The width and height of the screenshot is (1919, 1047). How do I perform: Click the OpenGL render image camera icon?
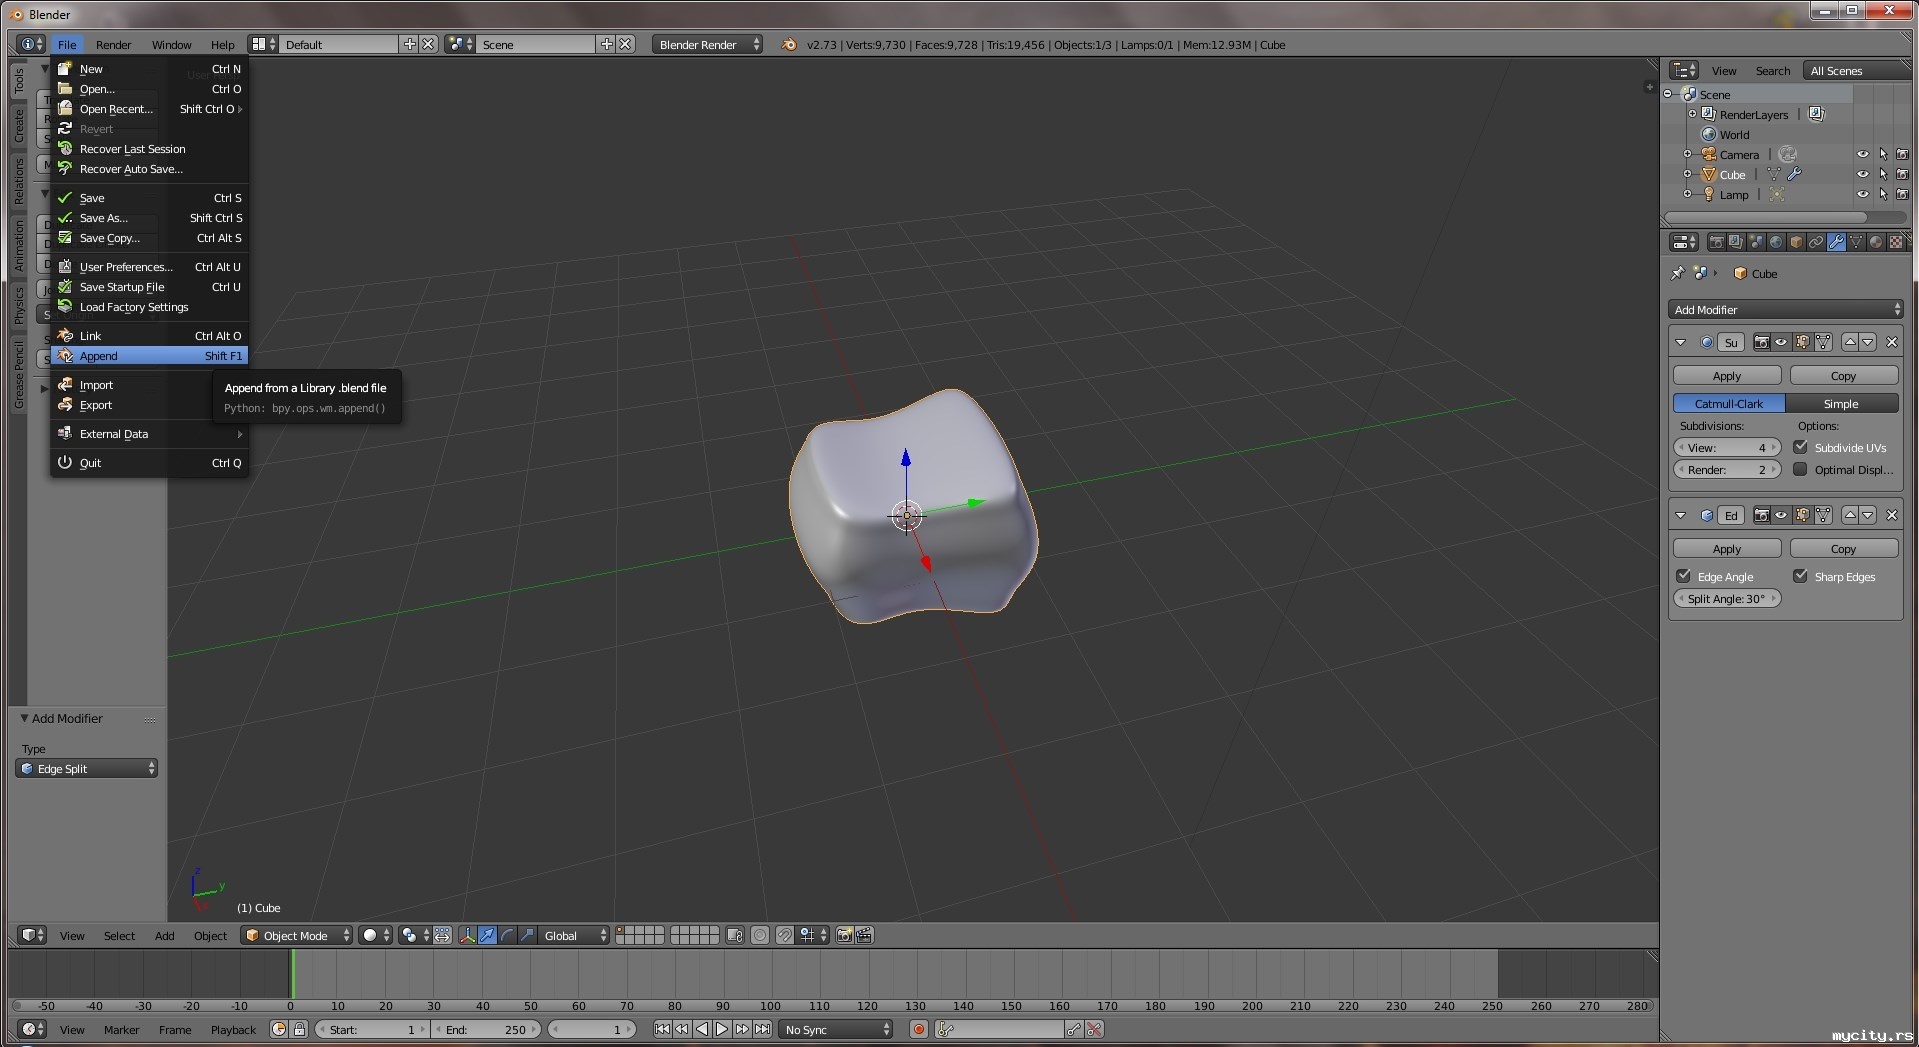[x=844, y=935]
